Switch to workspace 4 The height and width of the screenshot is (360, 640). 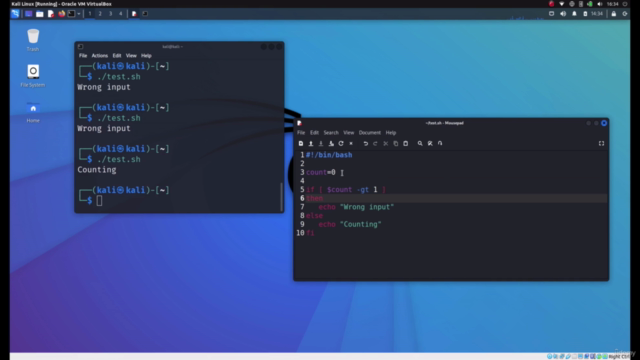120,13
